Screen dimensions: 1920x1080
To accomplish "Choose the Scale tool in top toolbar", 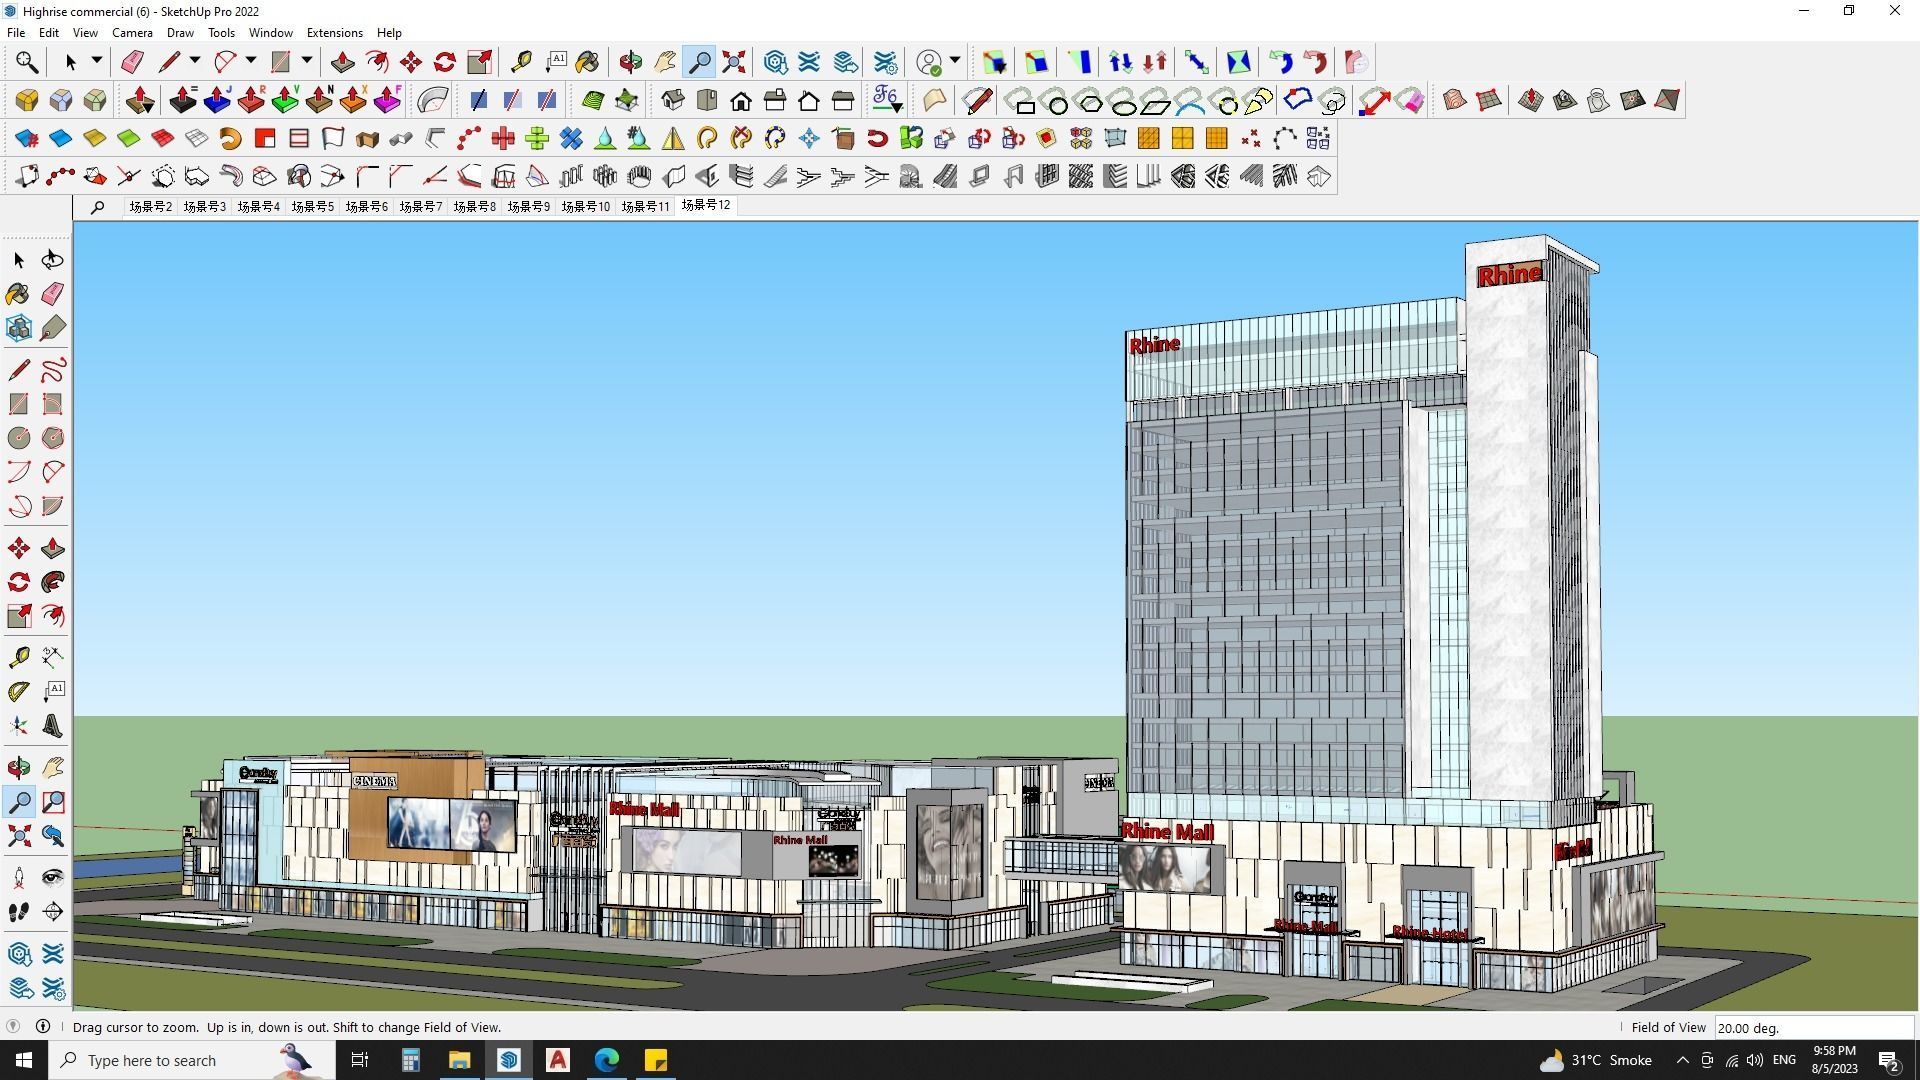I will pyautogui.click(x=479, y=62).
